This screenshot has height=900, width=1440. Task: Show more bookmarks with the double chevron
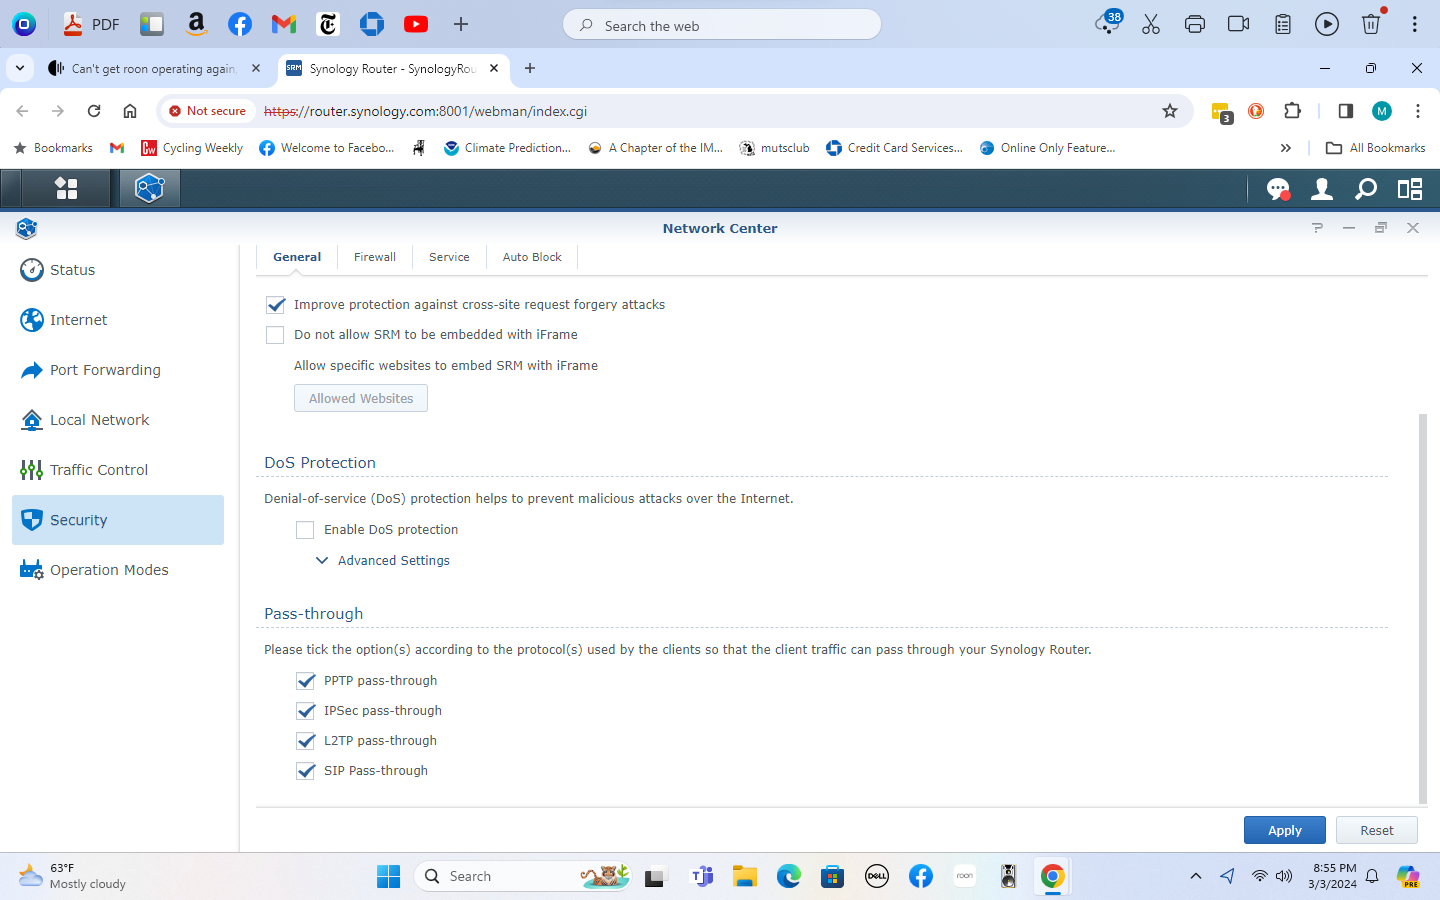[1286, 148]
